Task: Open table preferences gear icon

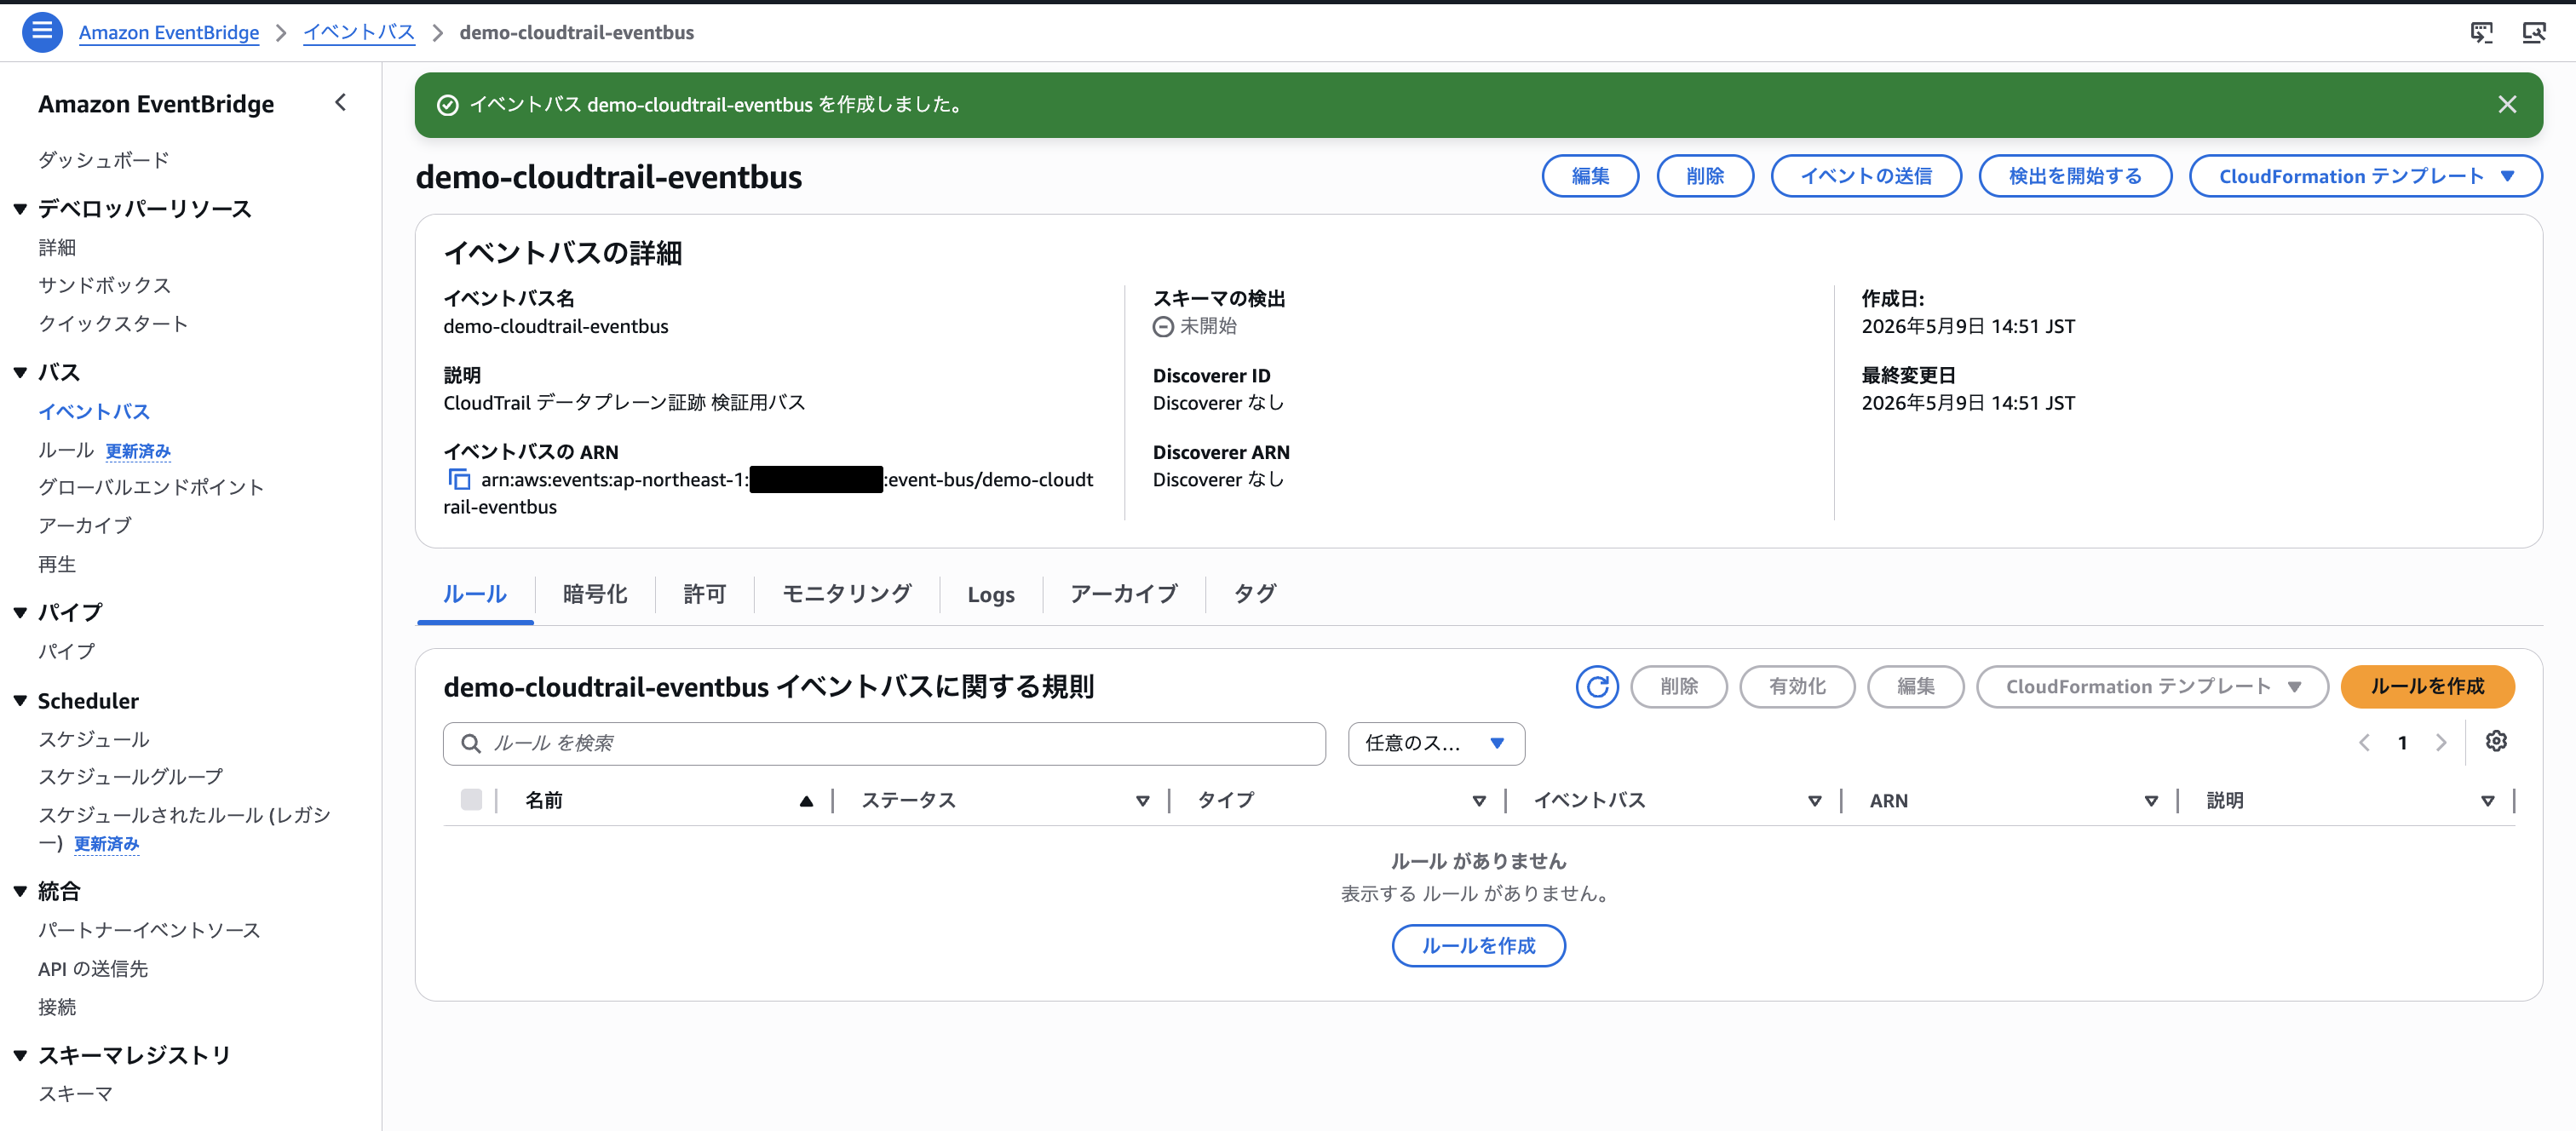Action: pyautogui.click(x=2496, y=741)
